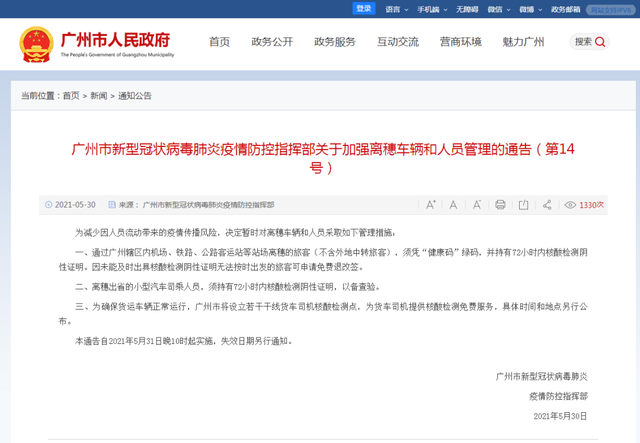The image size is (640, 443).
Task: Click the signature date 2021年5月30日
Action: (x=560, y=416)
